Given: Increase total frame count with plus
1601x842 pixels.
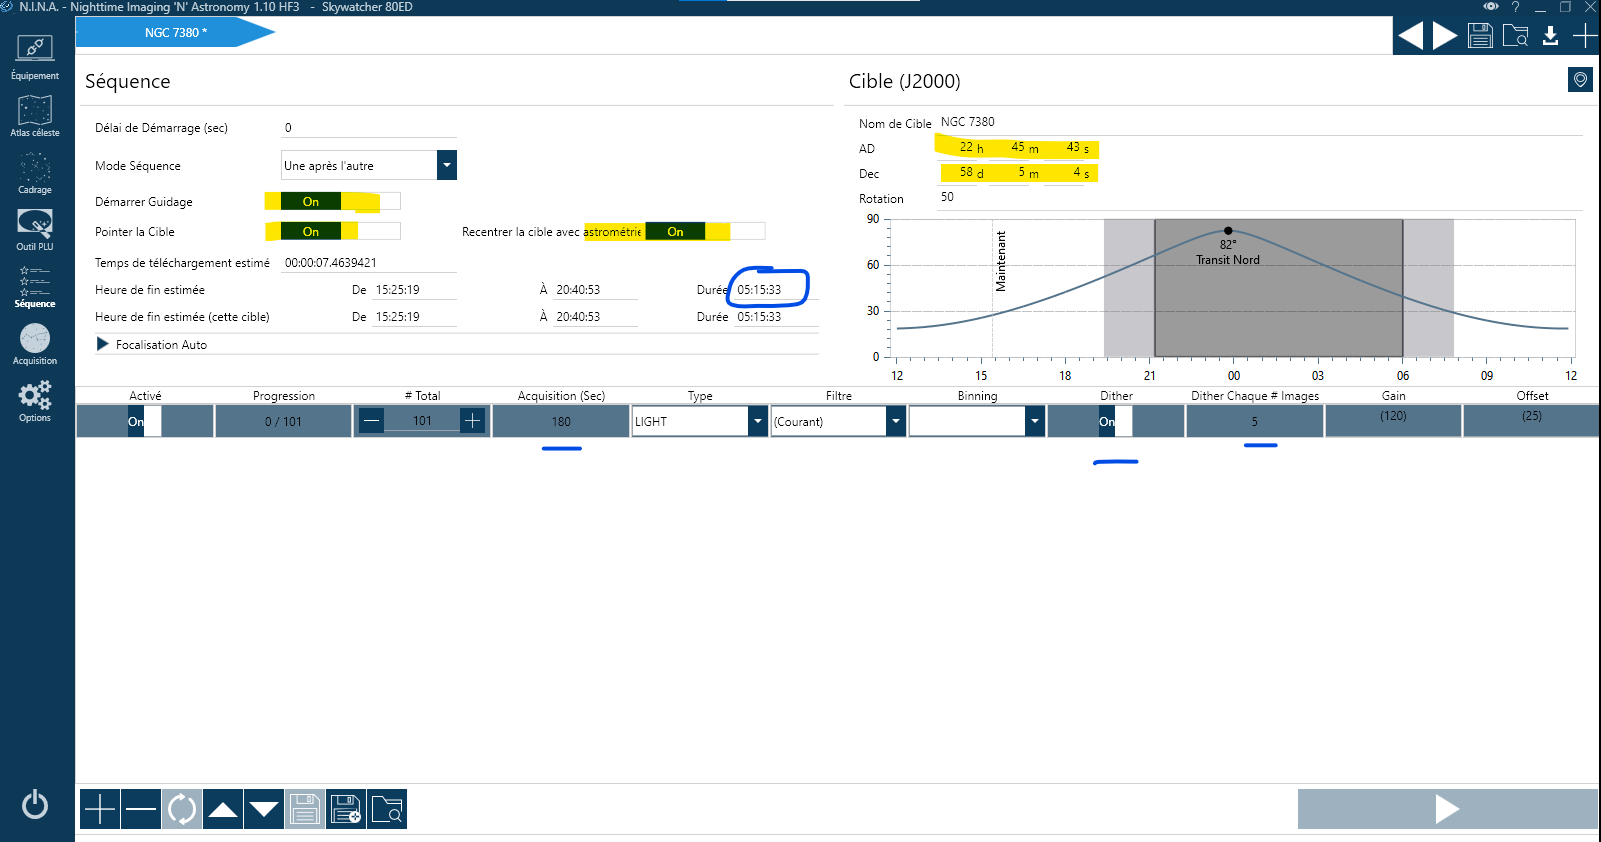Looking at the screenshot, I should click(x=473, y=421).
